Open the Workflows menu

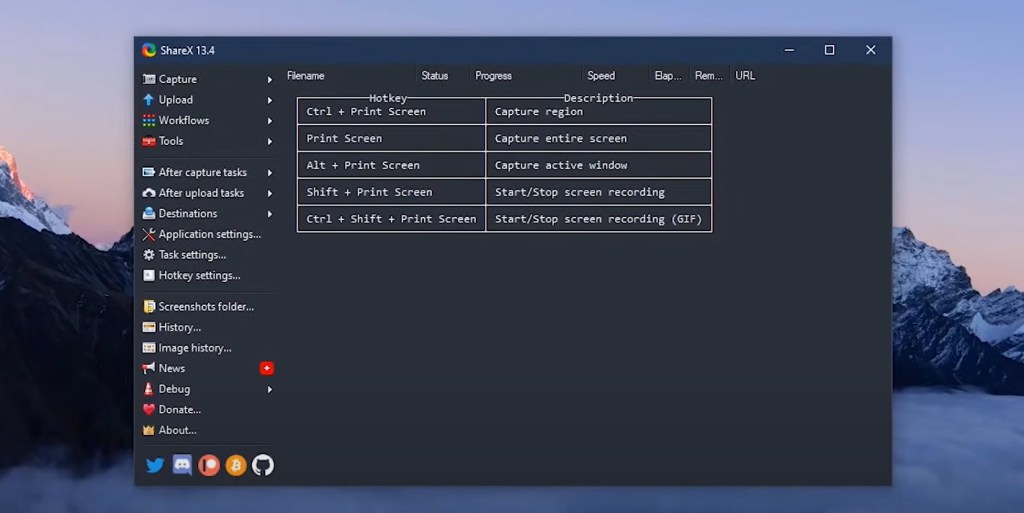184,120
